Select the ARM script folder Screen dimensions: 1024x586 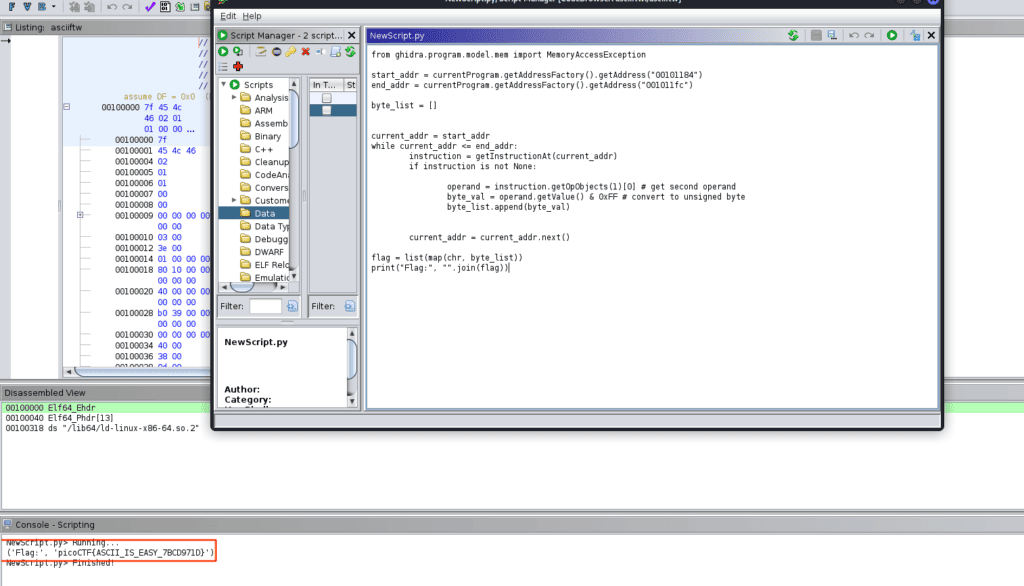(x=263, y=110)
